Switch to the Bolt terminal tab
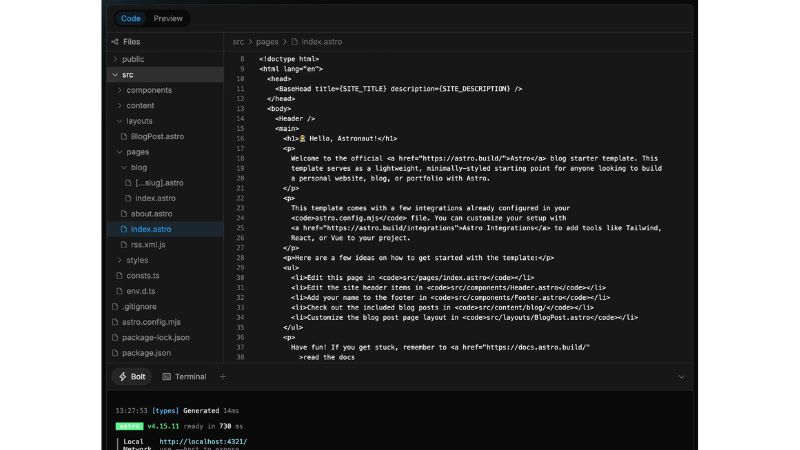Image resolution: width=800 pixels, height=450 pixels. coord(132,377)
